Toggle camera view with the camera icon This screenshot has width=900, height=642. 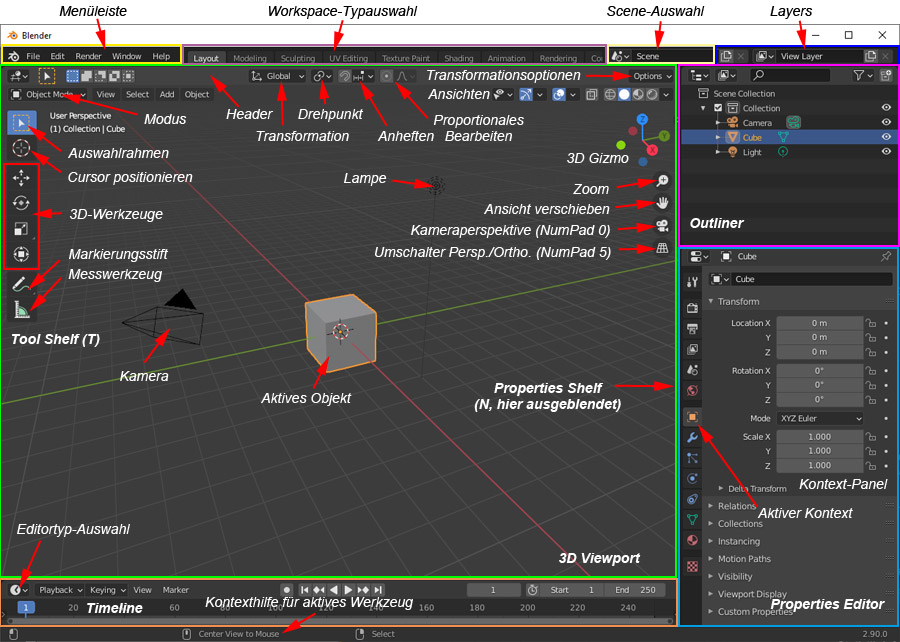(x=661, y=225)
